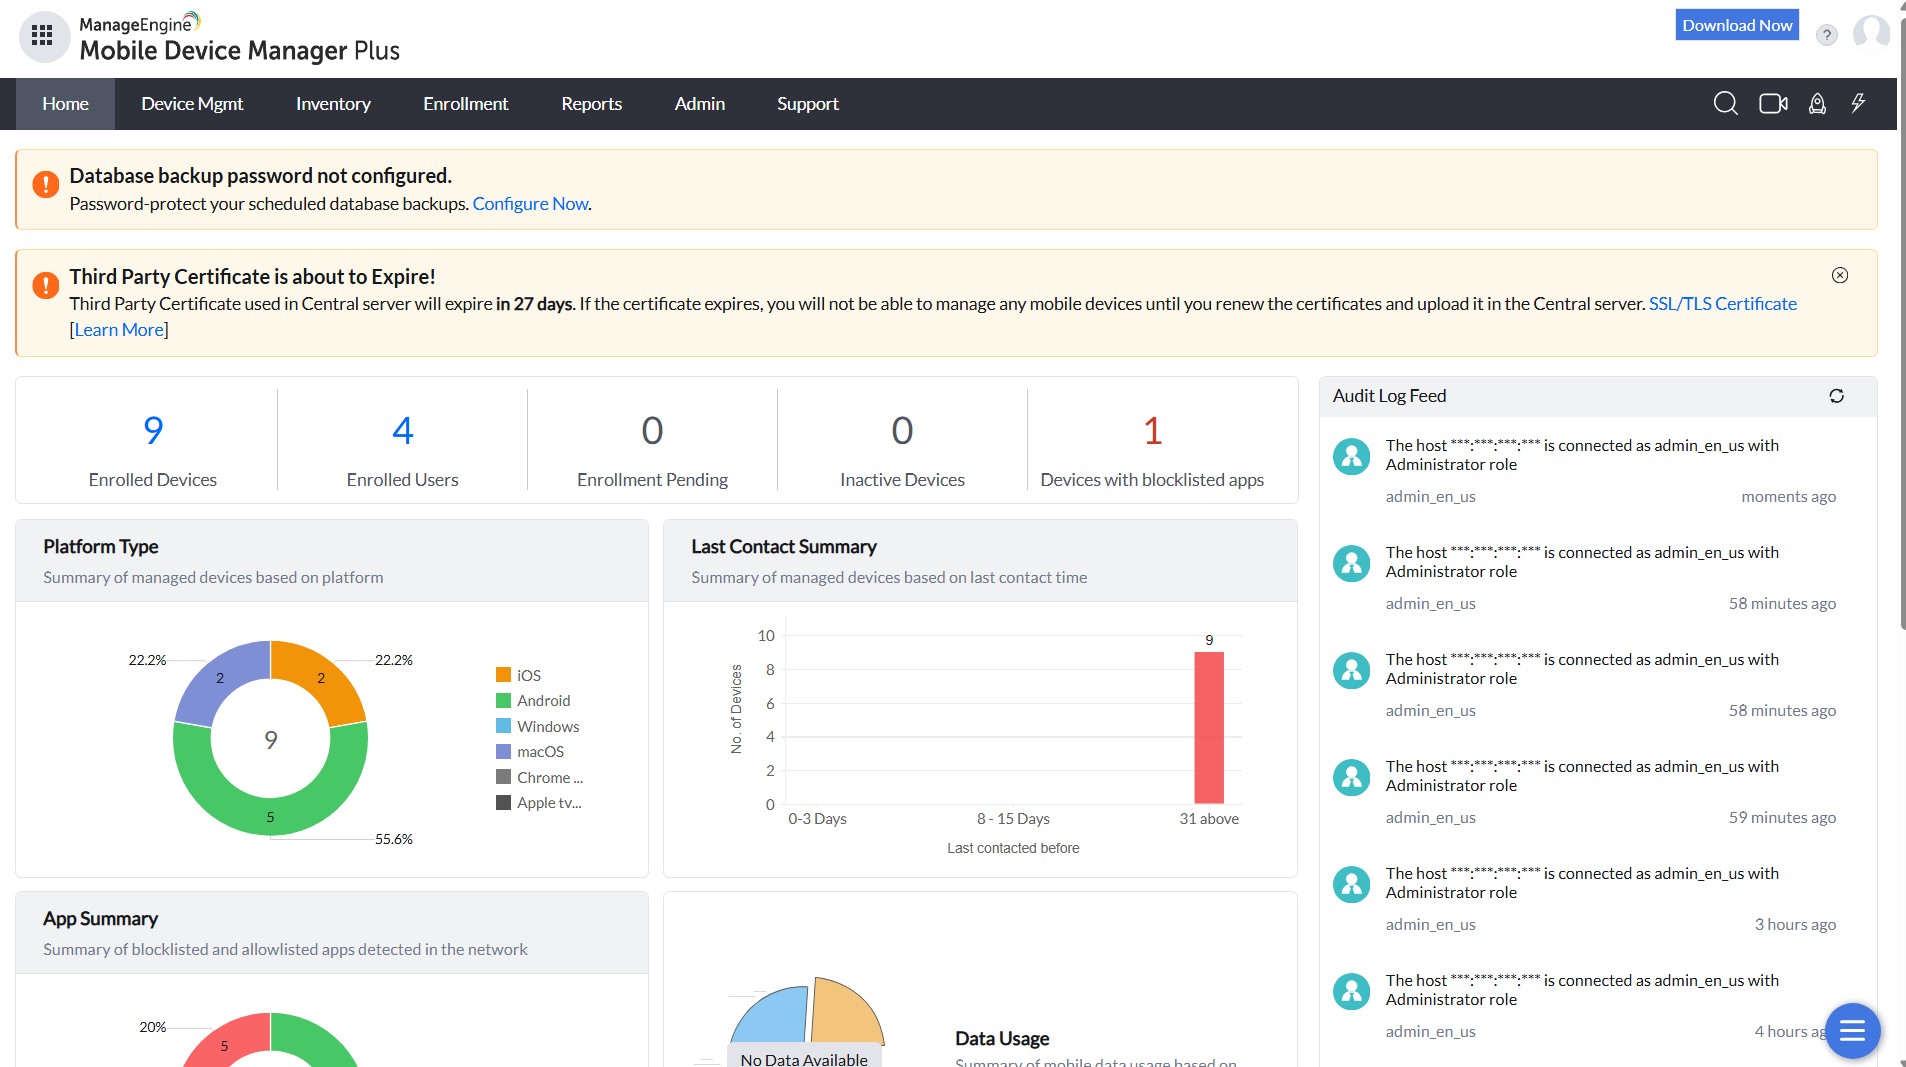
Task: Open the video camera demo icon
Action: [1773, 103]
